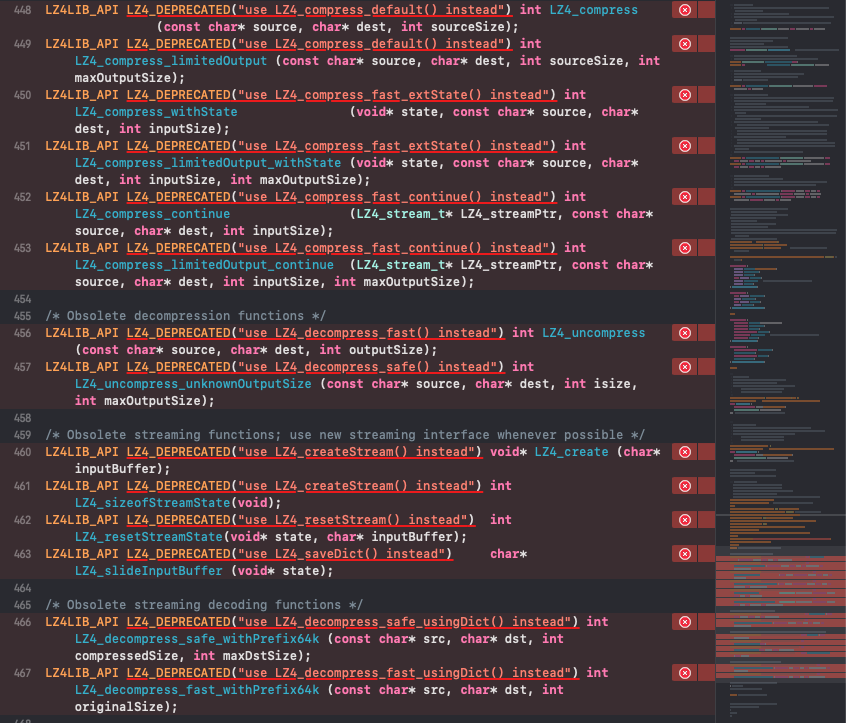Screen dimensions: 846x723
Task: Click 'maxOutputSize);' on line 449
Action: (129, 78)
